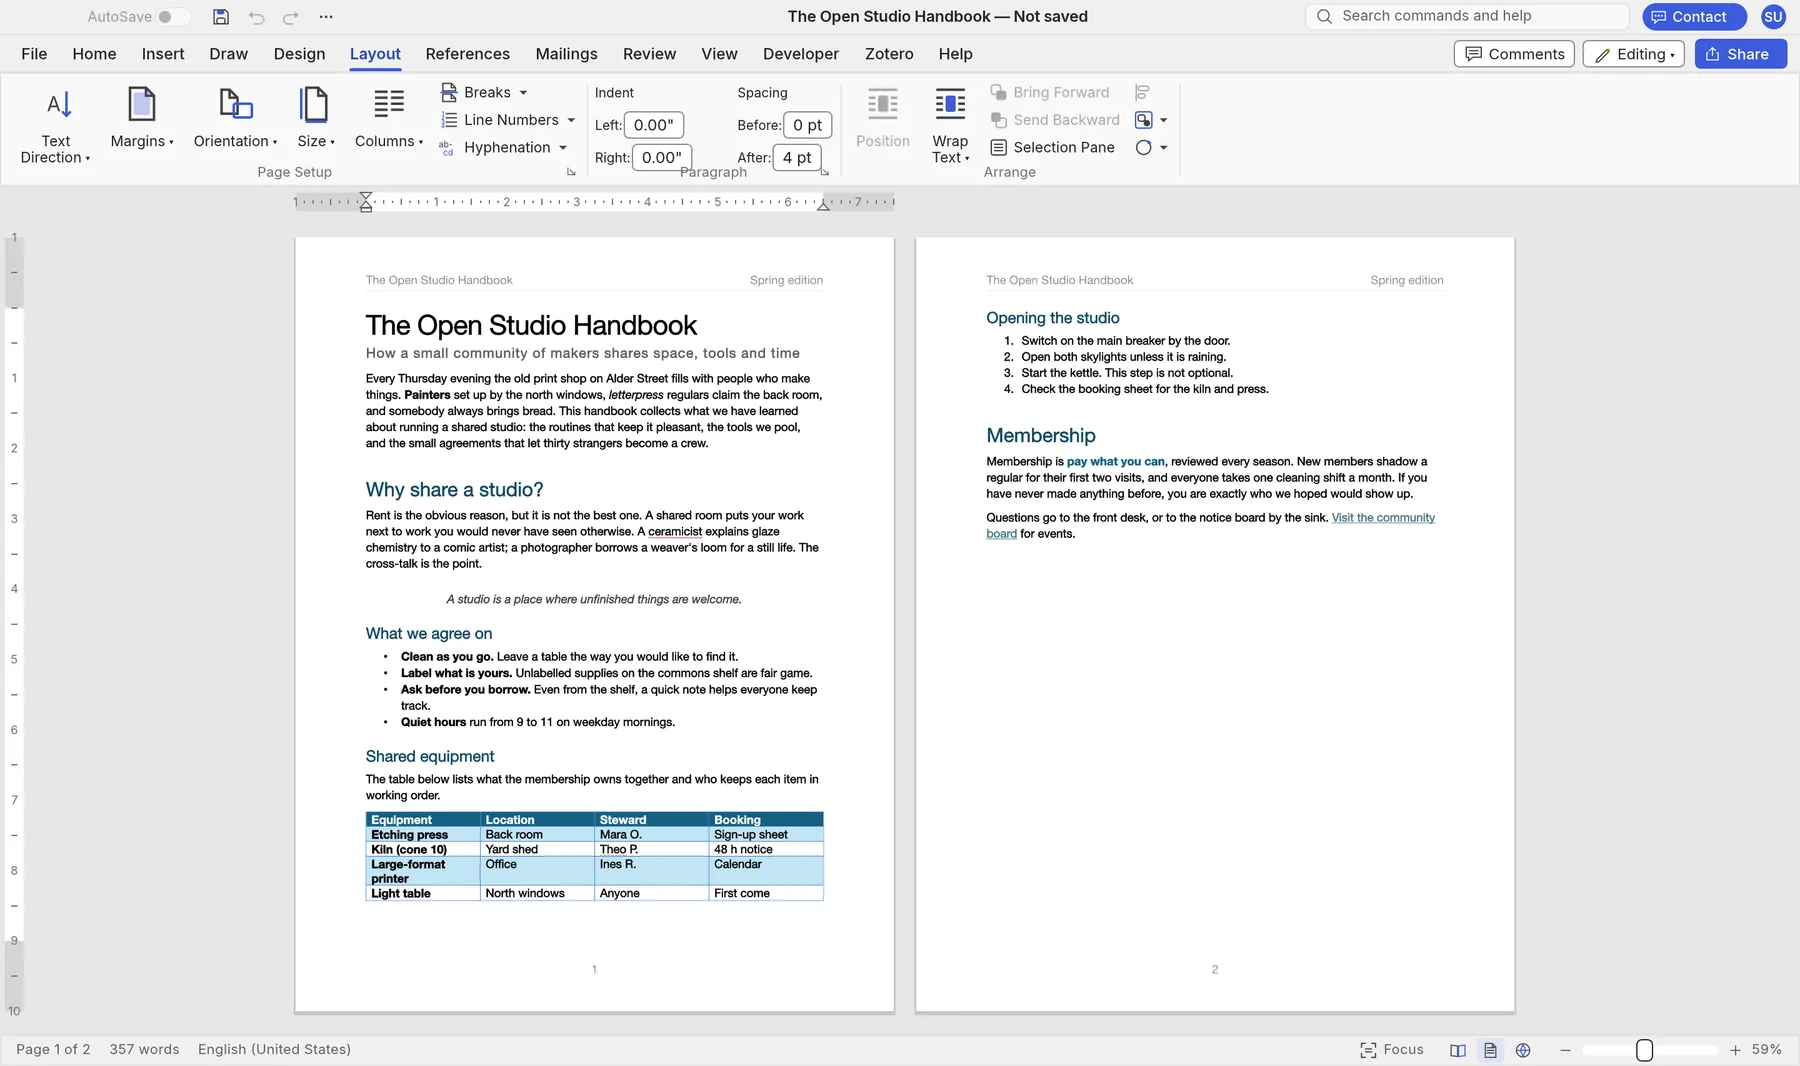1800x1066 pixels.
Task: Click the Search commands and help box
Action: pos(1468,16)
